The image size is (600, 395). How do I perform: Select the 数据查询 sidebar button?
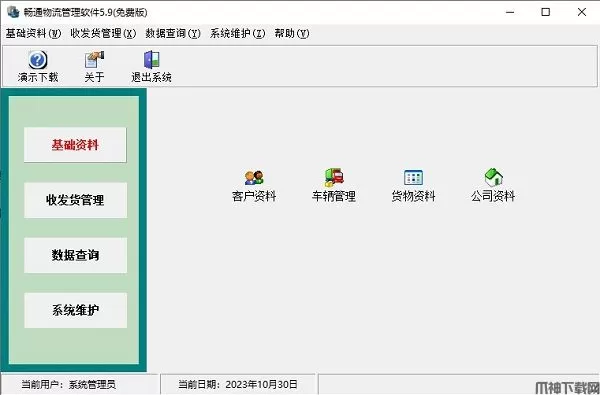[x=75, y=255]
